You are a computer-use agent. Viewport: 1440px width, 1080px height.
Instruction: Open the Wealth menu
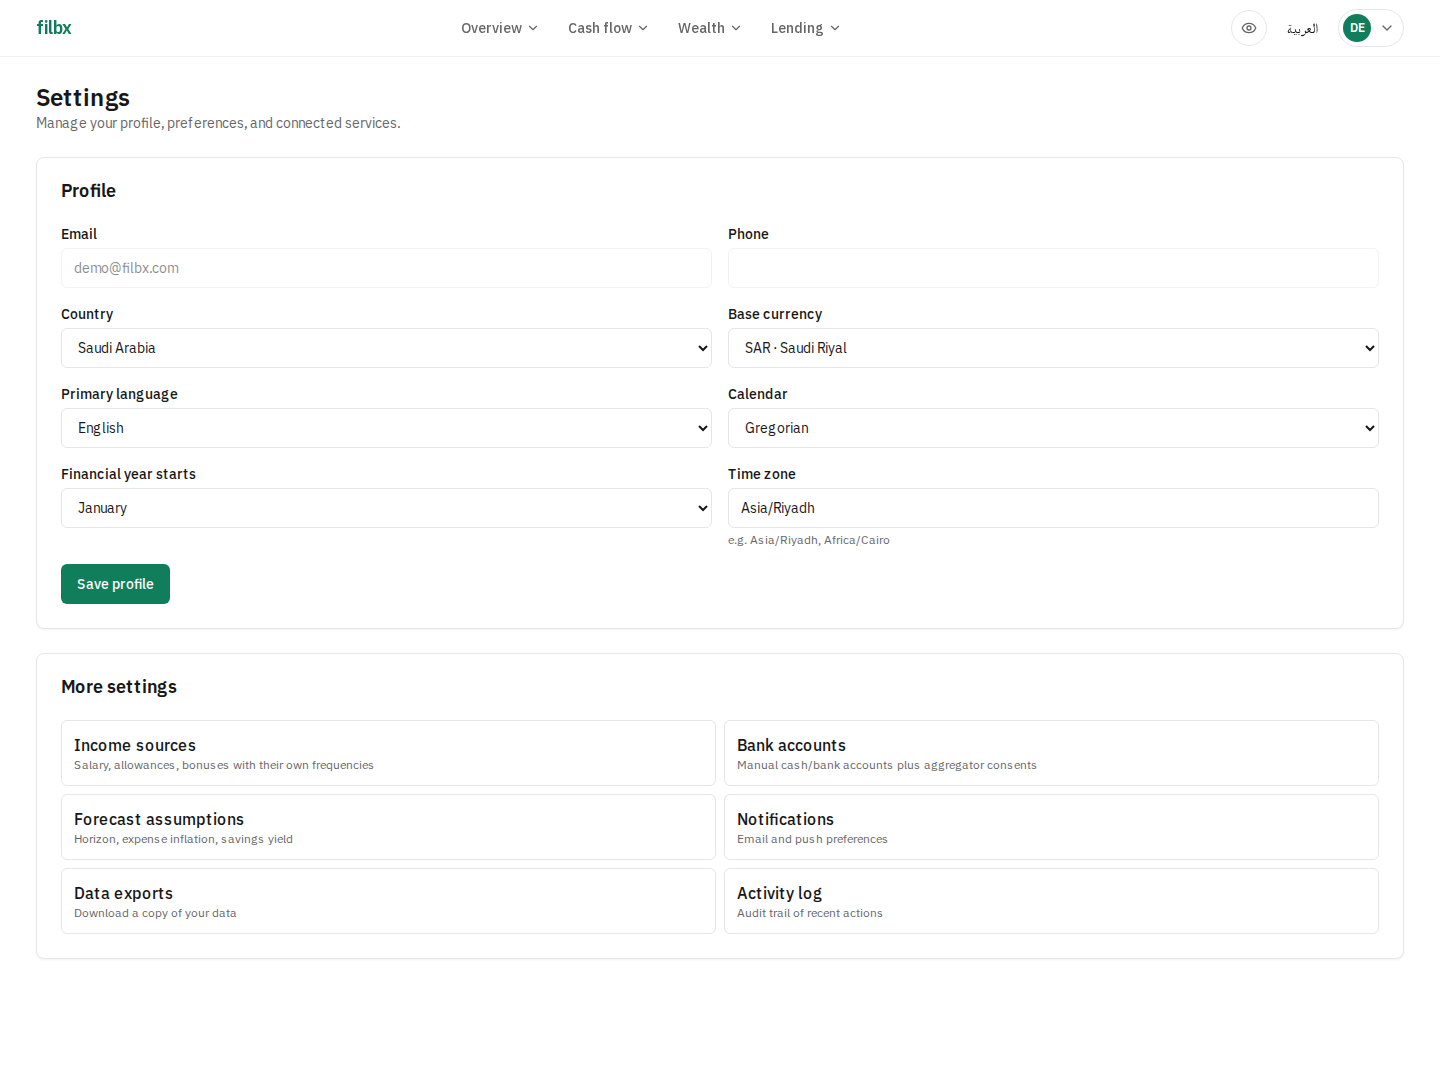click(709, 28)
